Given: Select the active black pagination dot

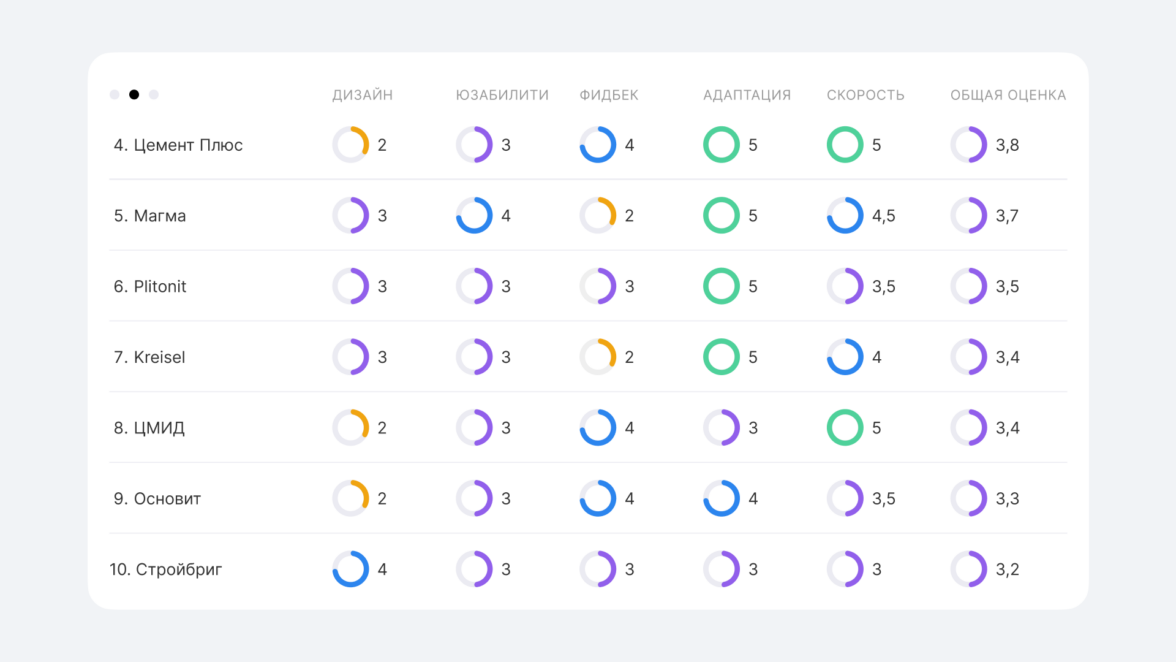Looking at the screenshot, I should coord(134,95).
